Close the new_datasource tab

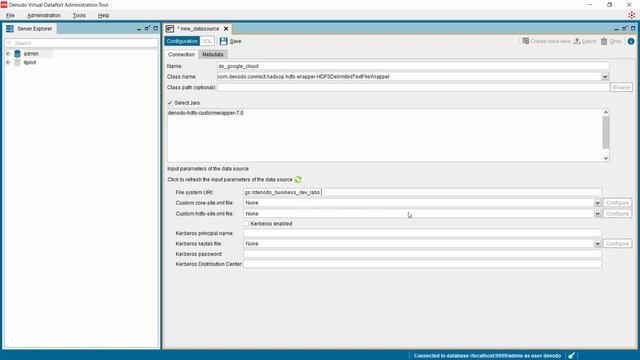pyautogui.click(x=226, y=29)
